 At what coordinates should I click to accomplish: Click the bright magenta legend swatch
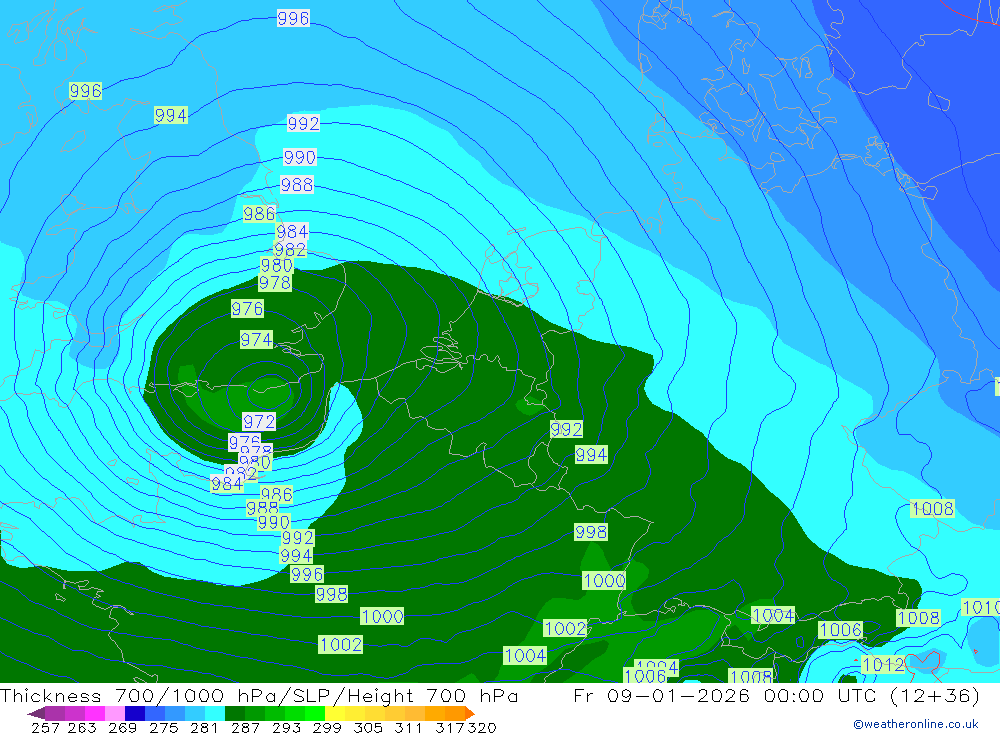95,713
